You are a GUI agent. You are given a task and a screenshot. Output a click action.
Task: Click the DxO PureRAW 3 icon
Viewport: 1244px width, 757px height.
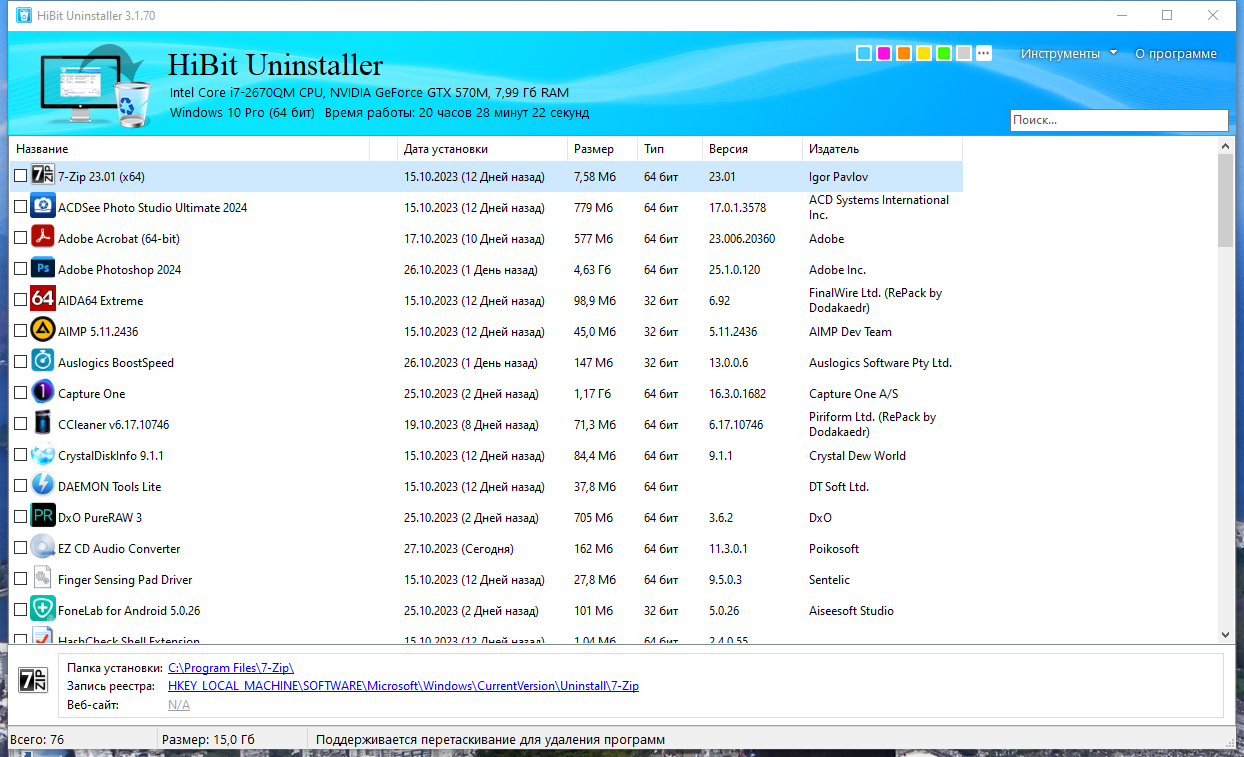[43, 517]
